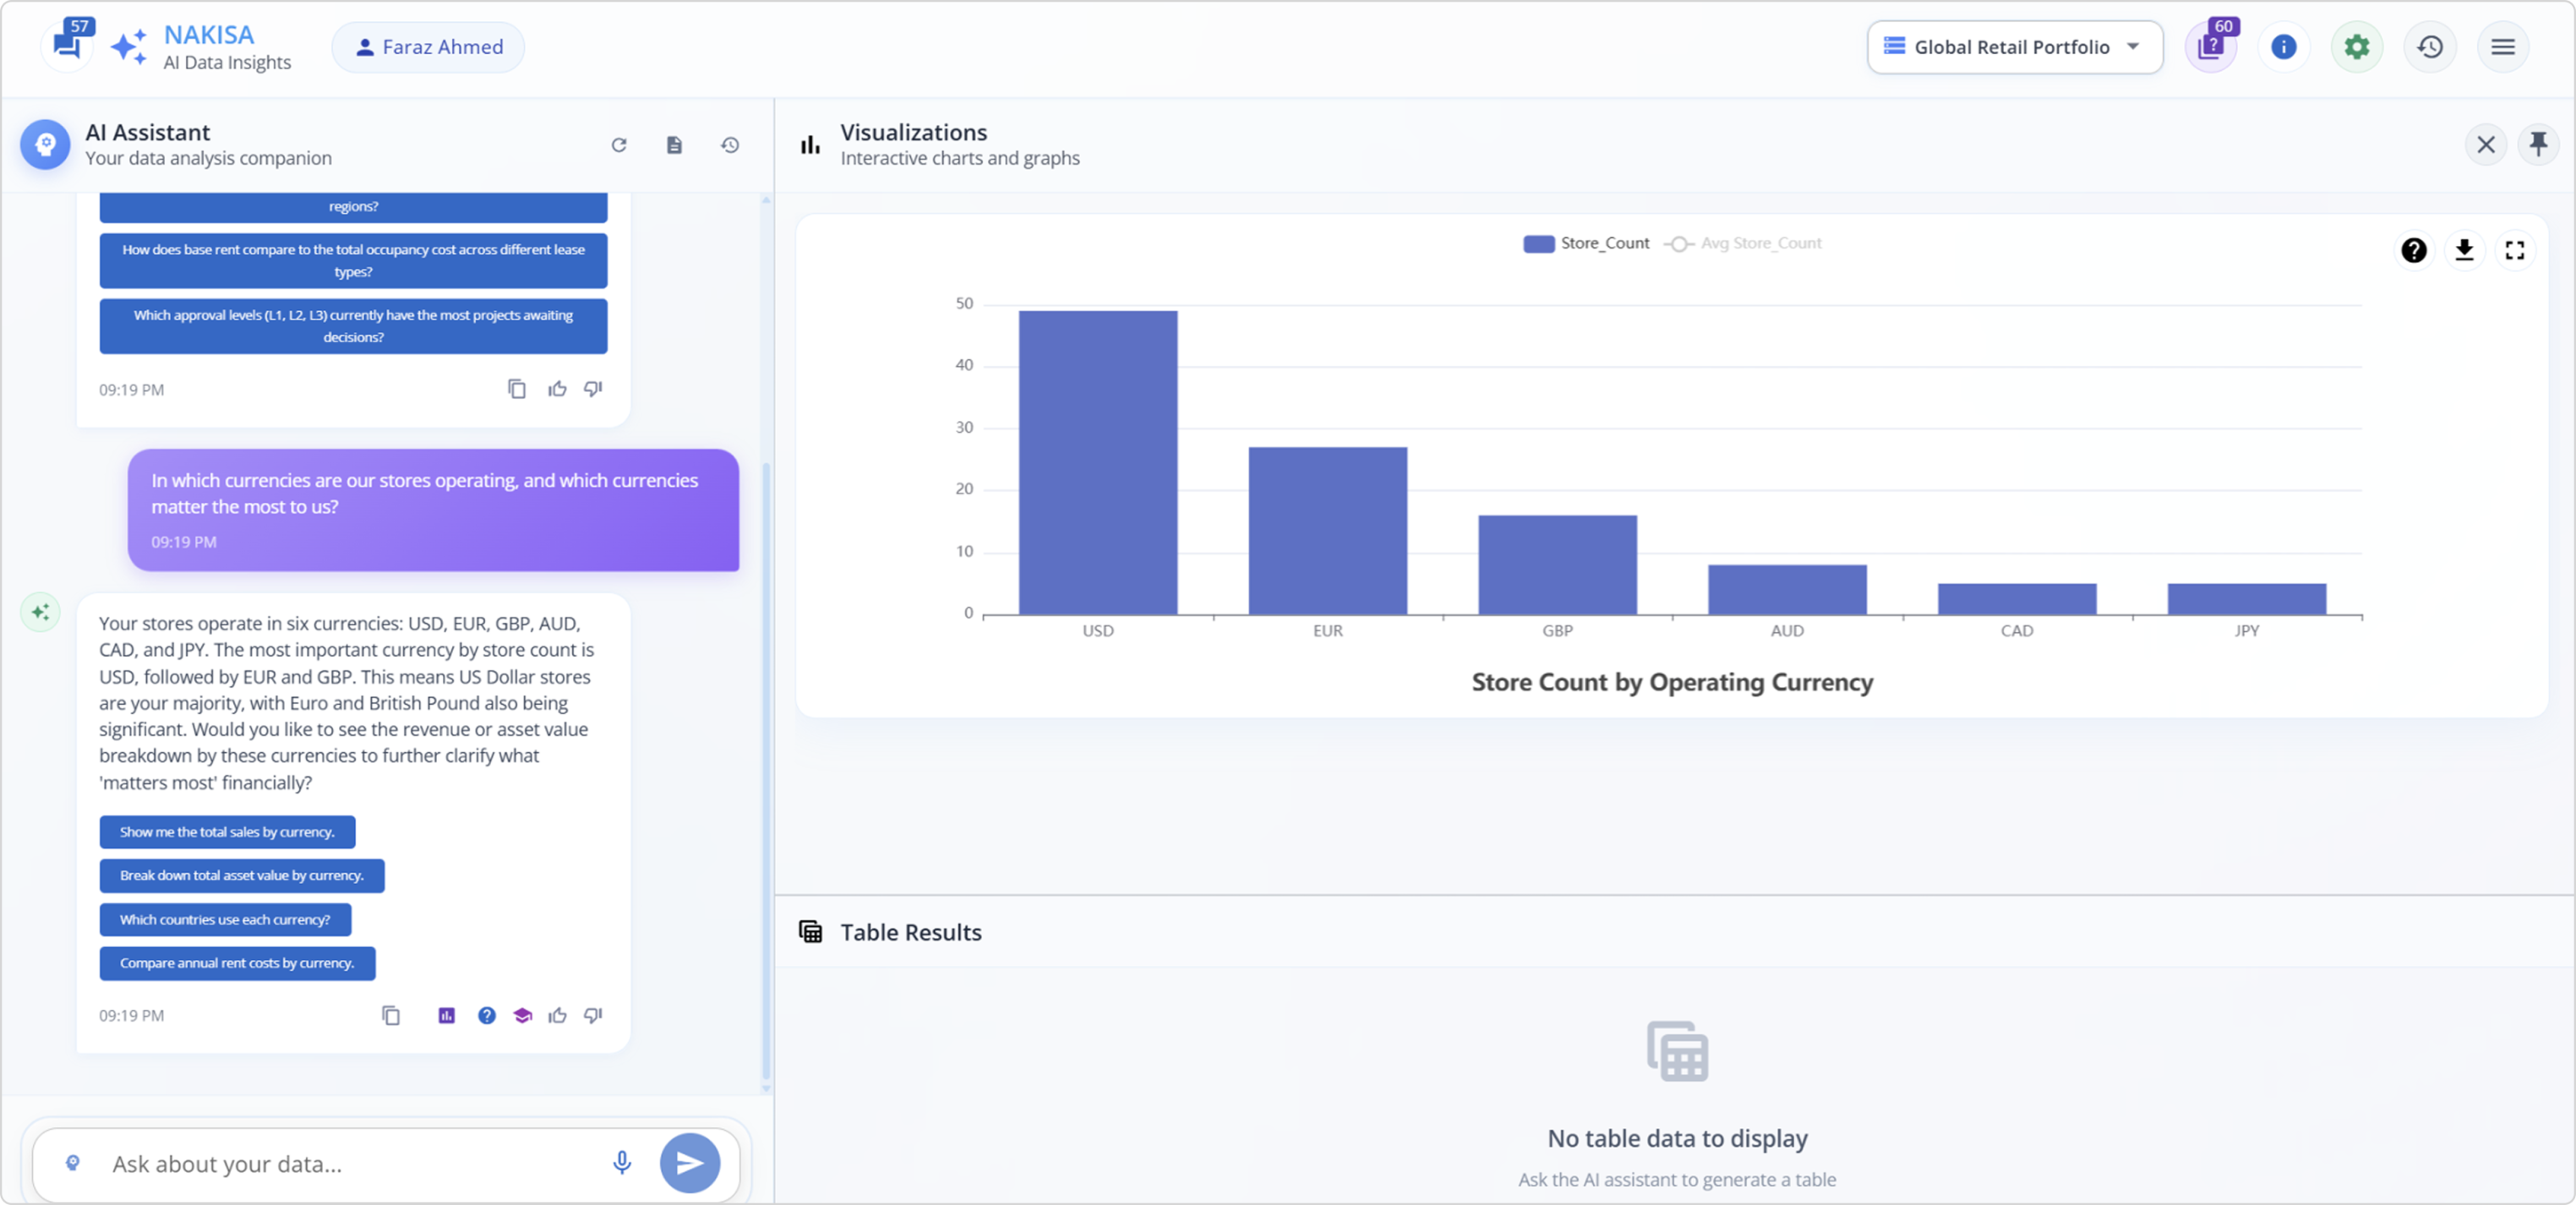The width and height of the screenshot is (2576, 1205).
Task: Thumbs up the currencies response
Action: (x=557, y=1015)
